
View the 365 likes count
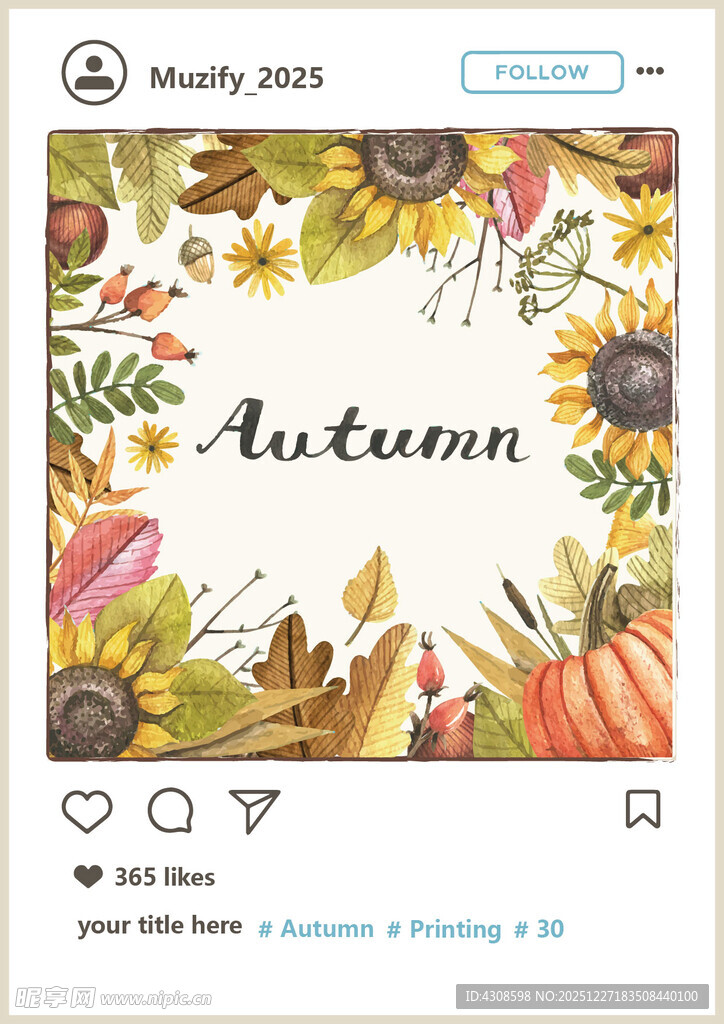point(165,876)
